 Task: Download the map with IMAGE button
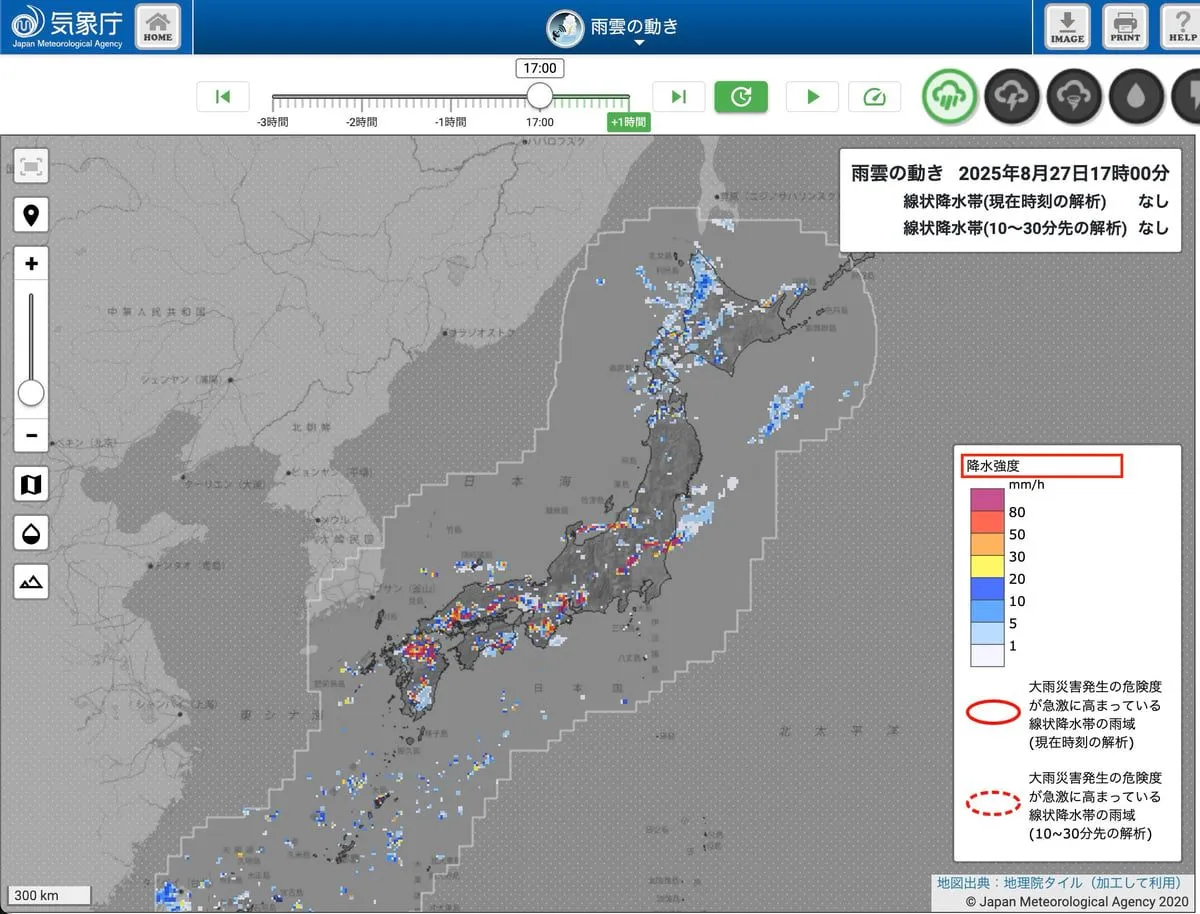[x=1067, y=27]
